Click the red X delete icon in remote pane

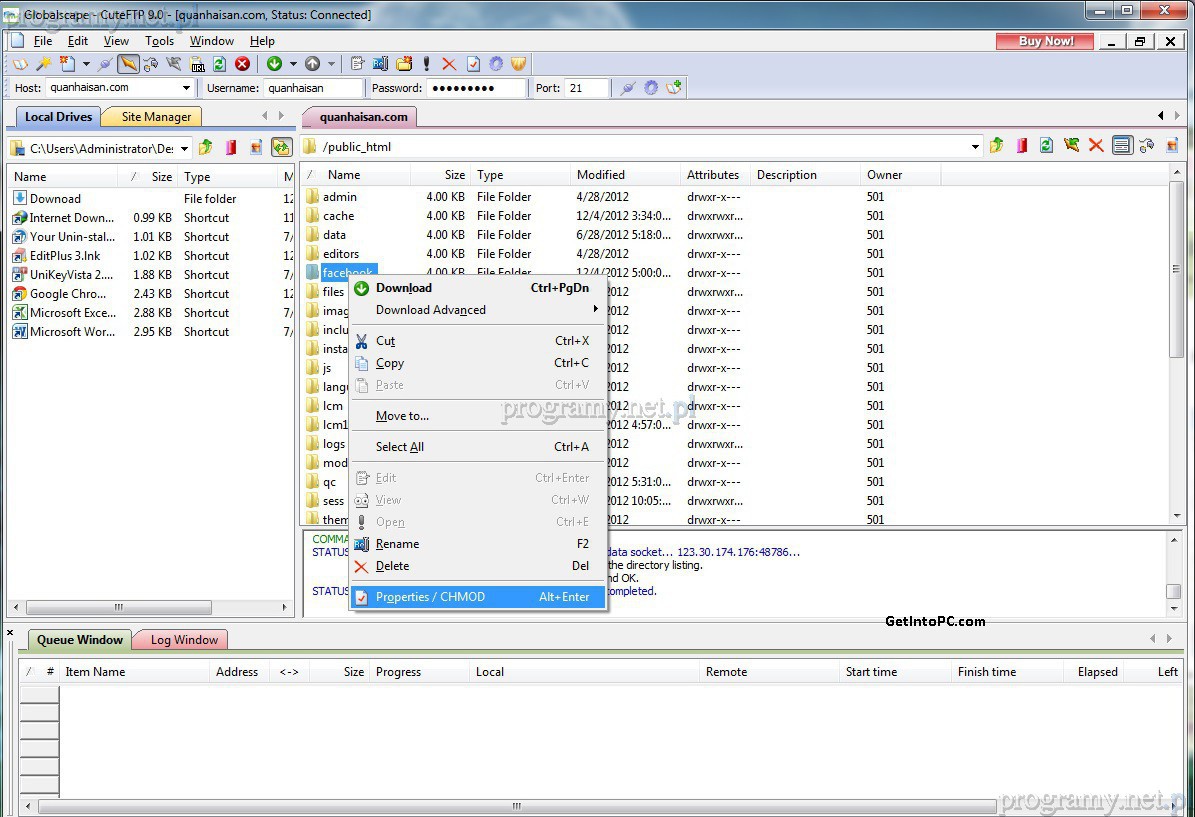click(1096, 146)
